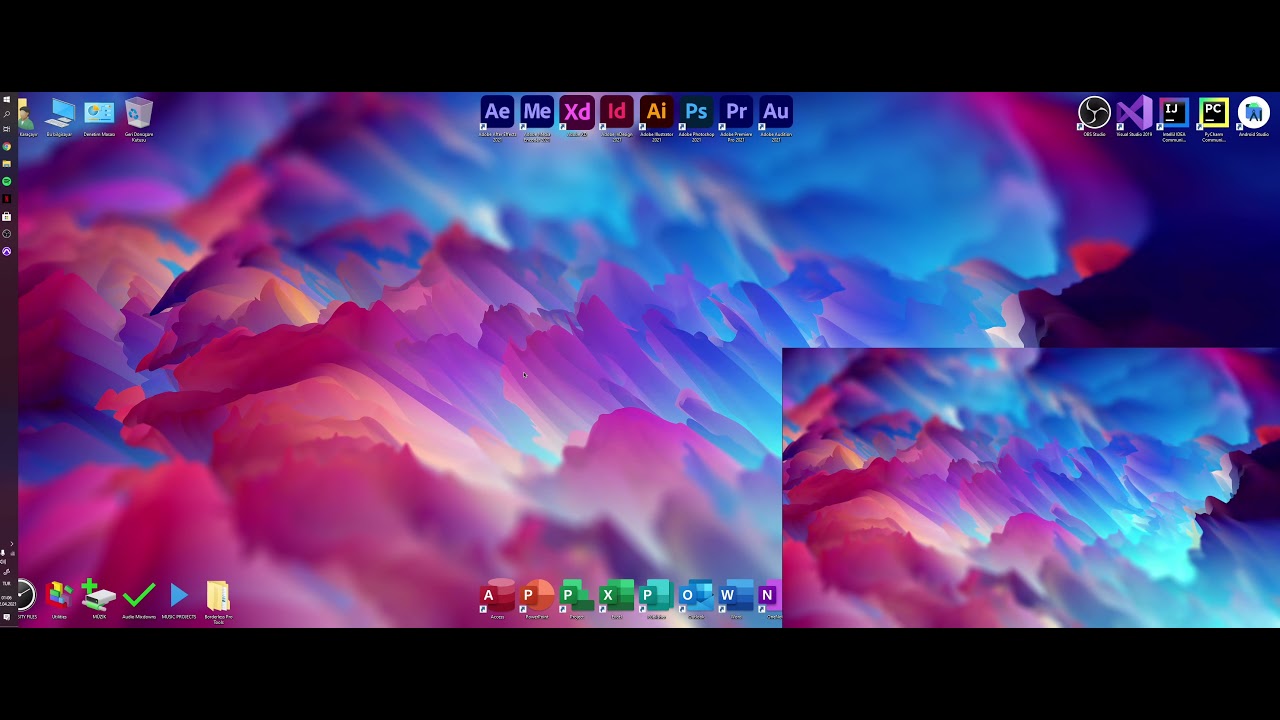Open Microsoft Access shortcut
The image size is (1280, 720).
coord(497,599)
